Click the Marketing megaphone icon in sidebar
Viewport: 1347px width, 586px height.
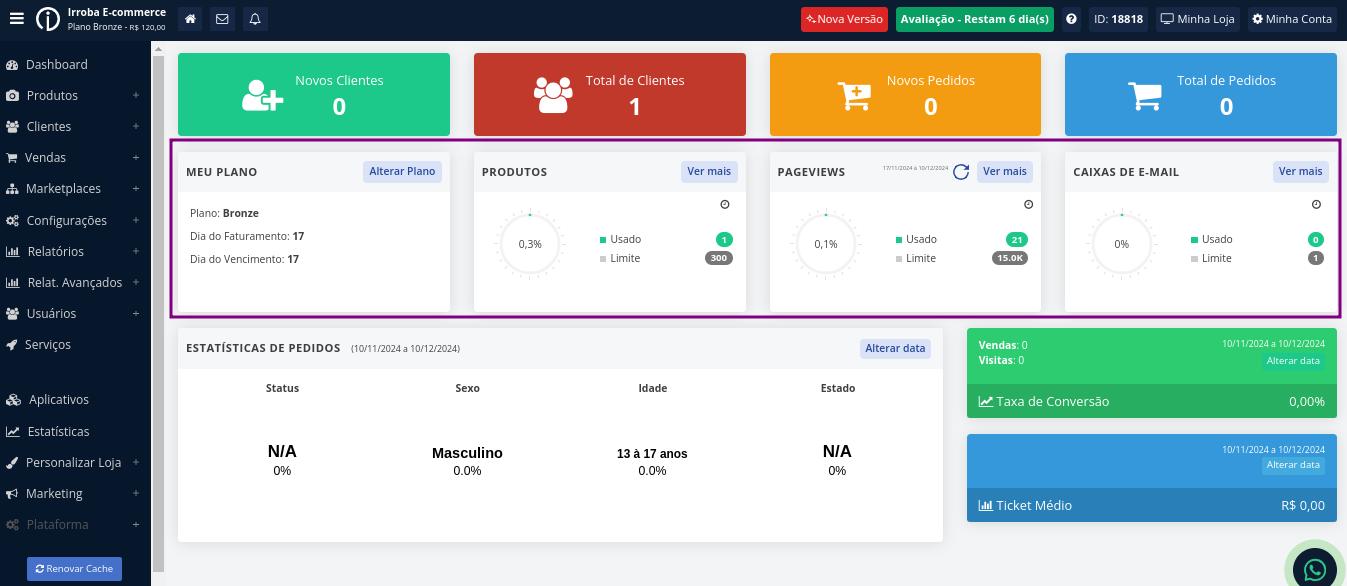tap(13, 494)
